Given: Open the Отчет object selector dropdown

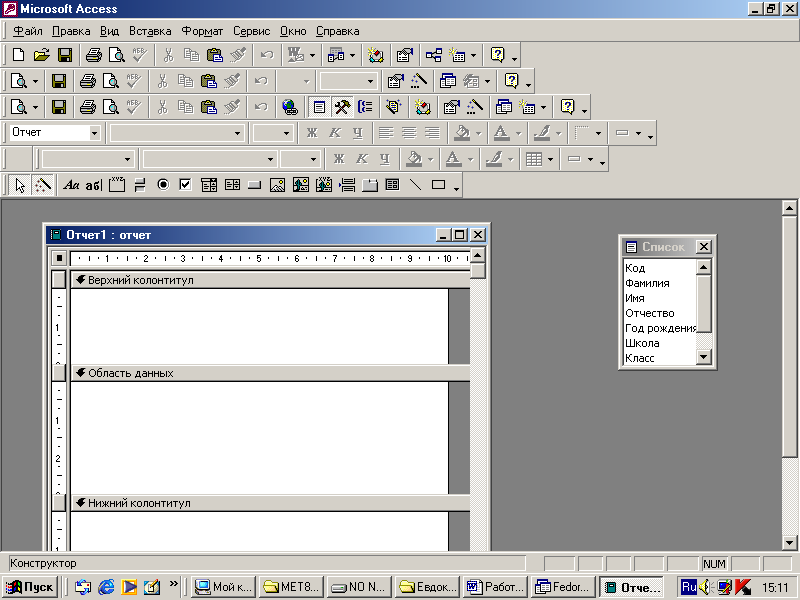Looking at the screenshot, I should (x=94, y=133).
